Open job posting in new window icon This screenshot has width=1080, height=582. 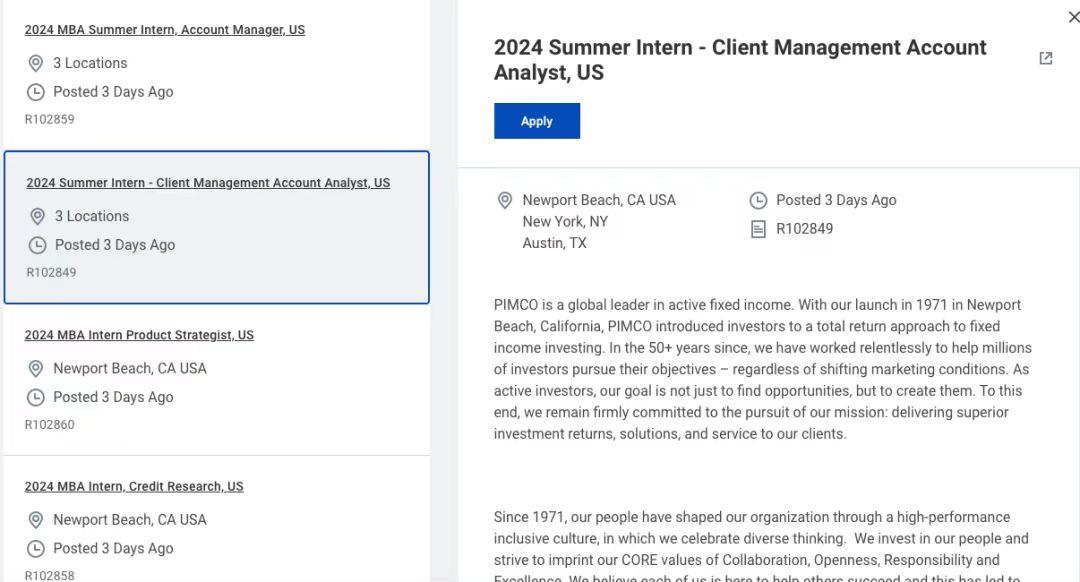pyautogui.click(x=1046, y=59)
